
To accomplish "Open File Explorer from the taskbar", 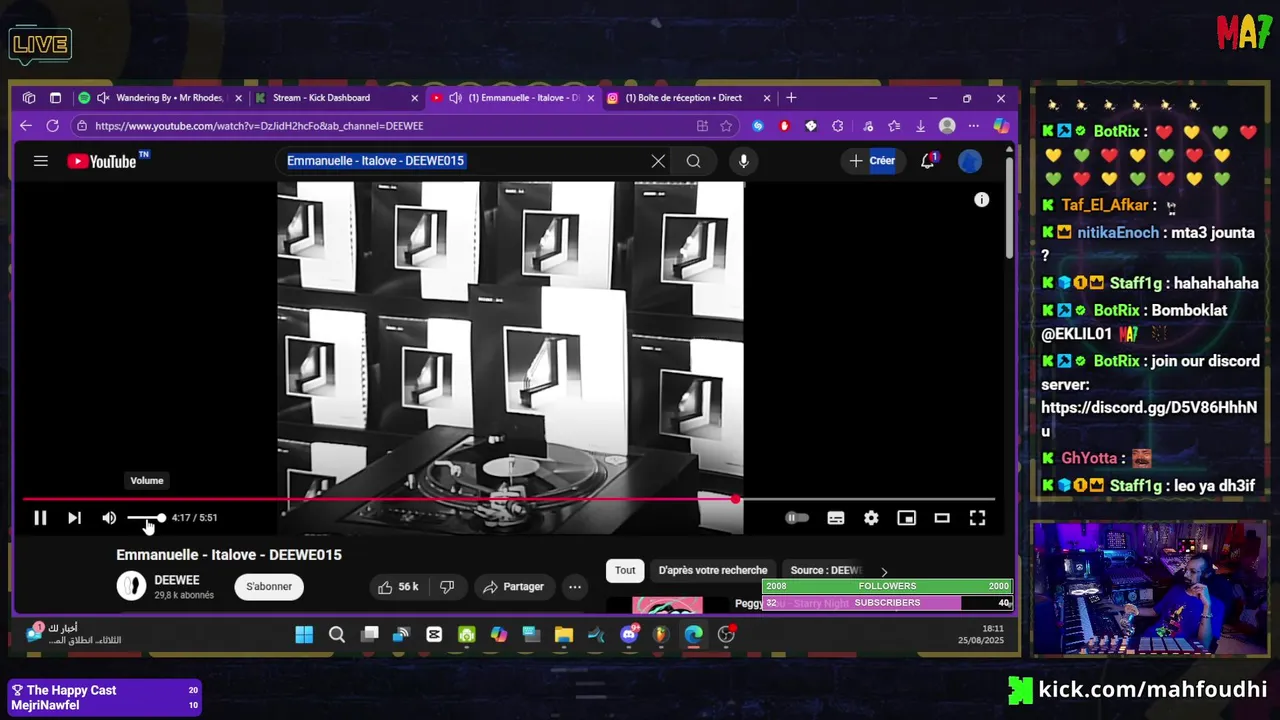I will click(x=564, y=635).
